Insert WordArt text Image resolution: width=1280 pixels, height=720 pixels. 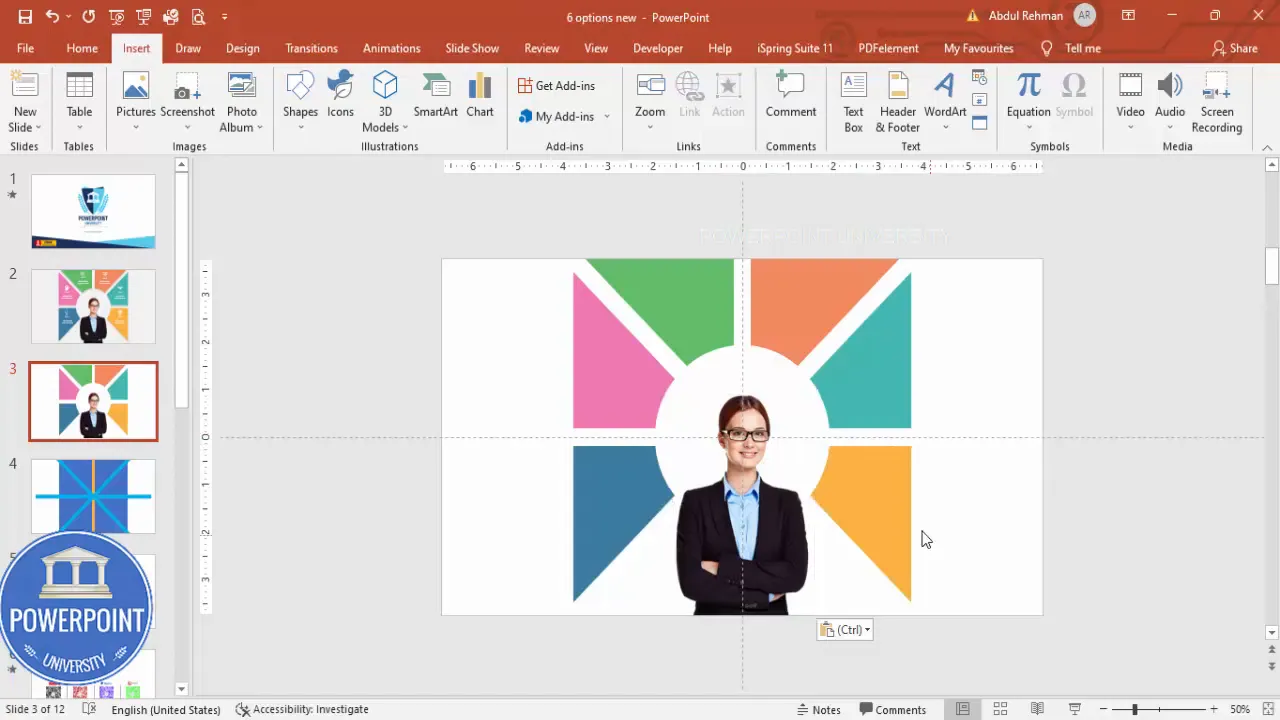[x=945, y=102]
